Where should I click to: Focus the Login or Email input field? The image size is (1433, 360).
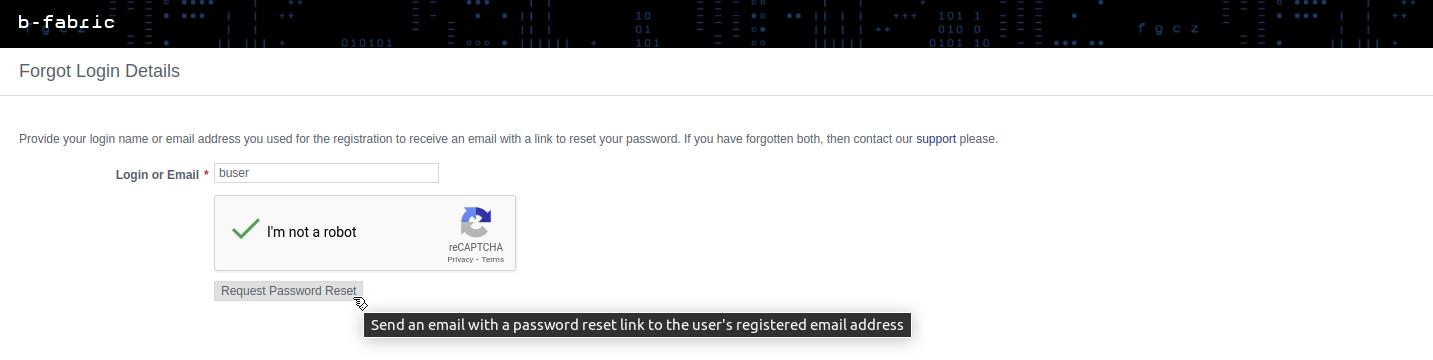(326, 173)
